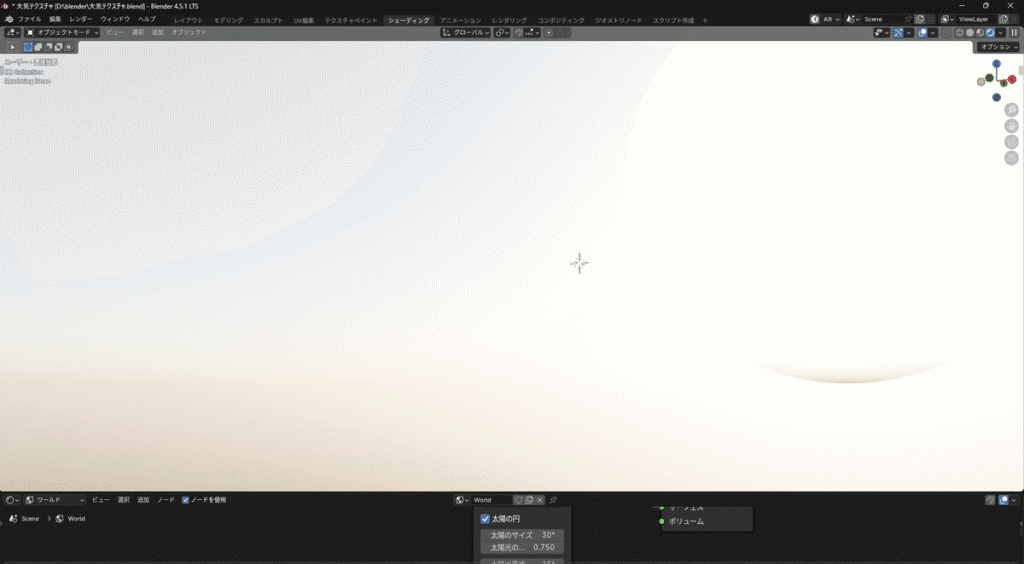Image resolution: width=1024 pixels, height=564 pixels.
Task: Switch to the ジオメトリノード workspace tab
Action: [618, 20]
